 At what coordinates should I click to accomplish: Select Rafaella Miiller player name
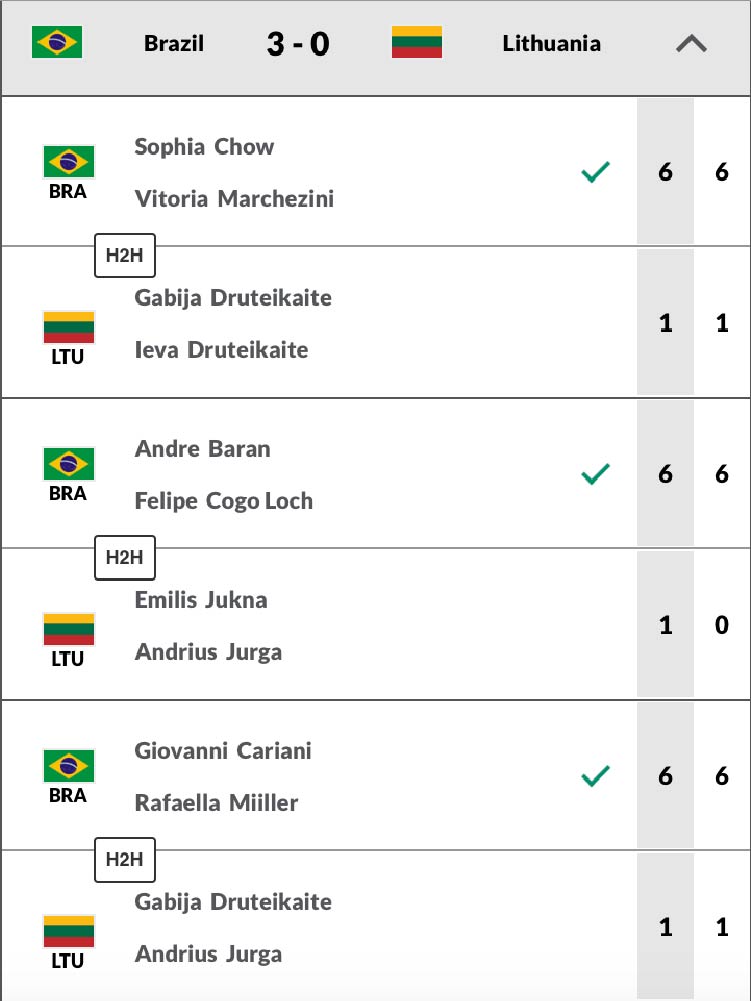(216, 803)
